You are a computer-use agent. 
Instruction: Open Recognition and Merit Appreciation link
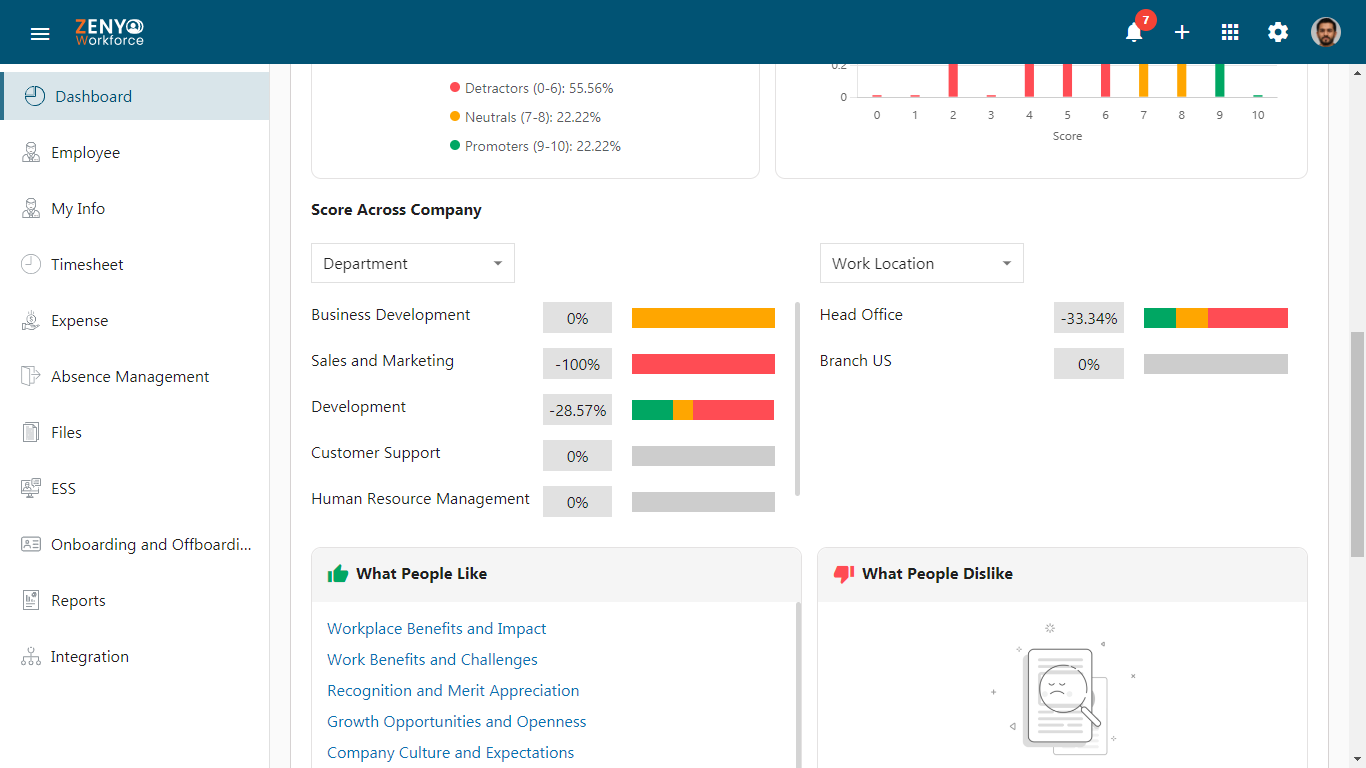coord(453,691)
